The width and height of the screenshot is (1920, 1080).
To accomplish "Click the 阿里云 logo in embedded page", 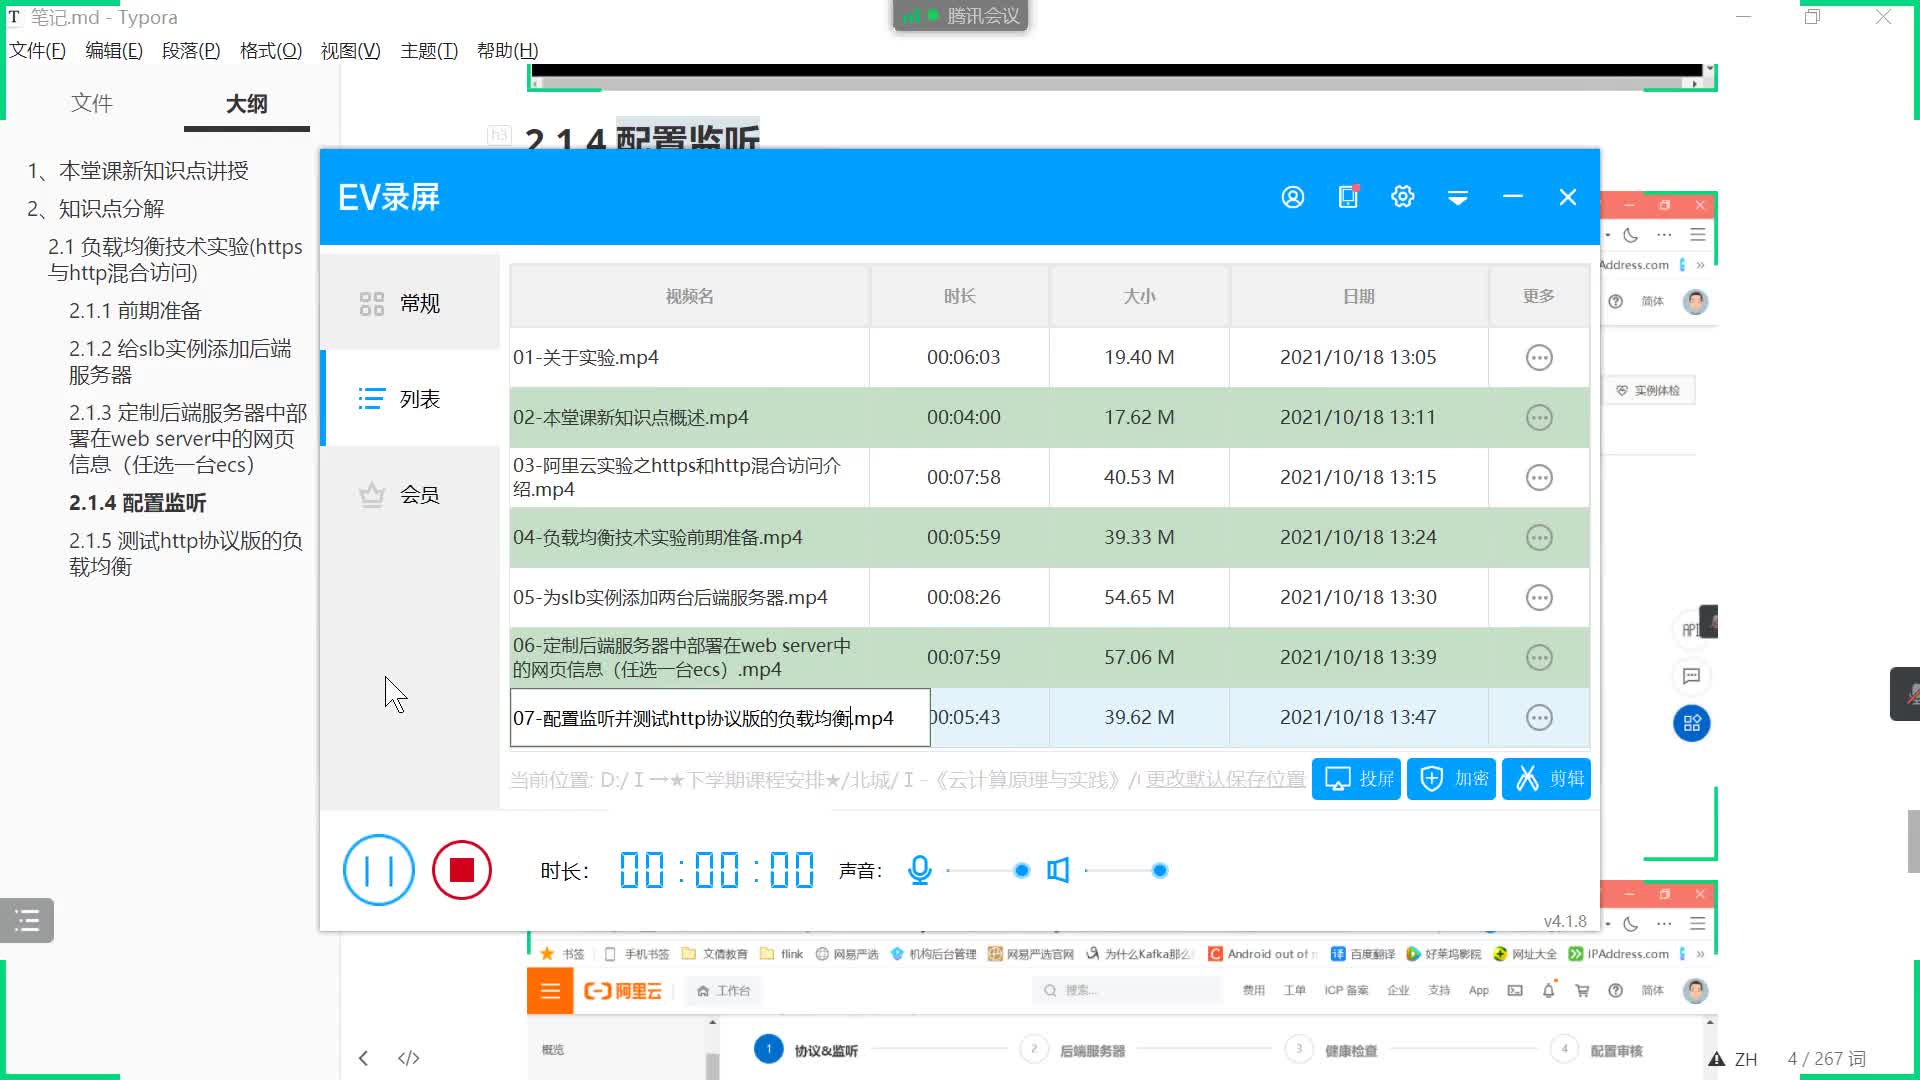I will click(623, 991).
